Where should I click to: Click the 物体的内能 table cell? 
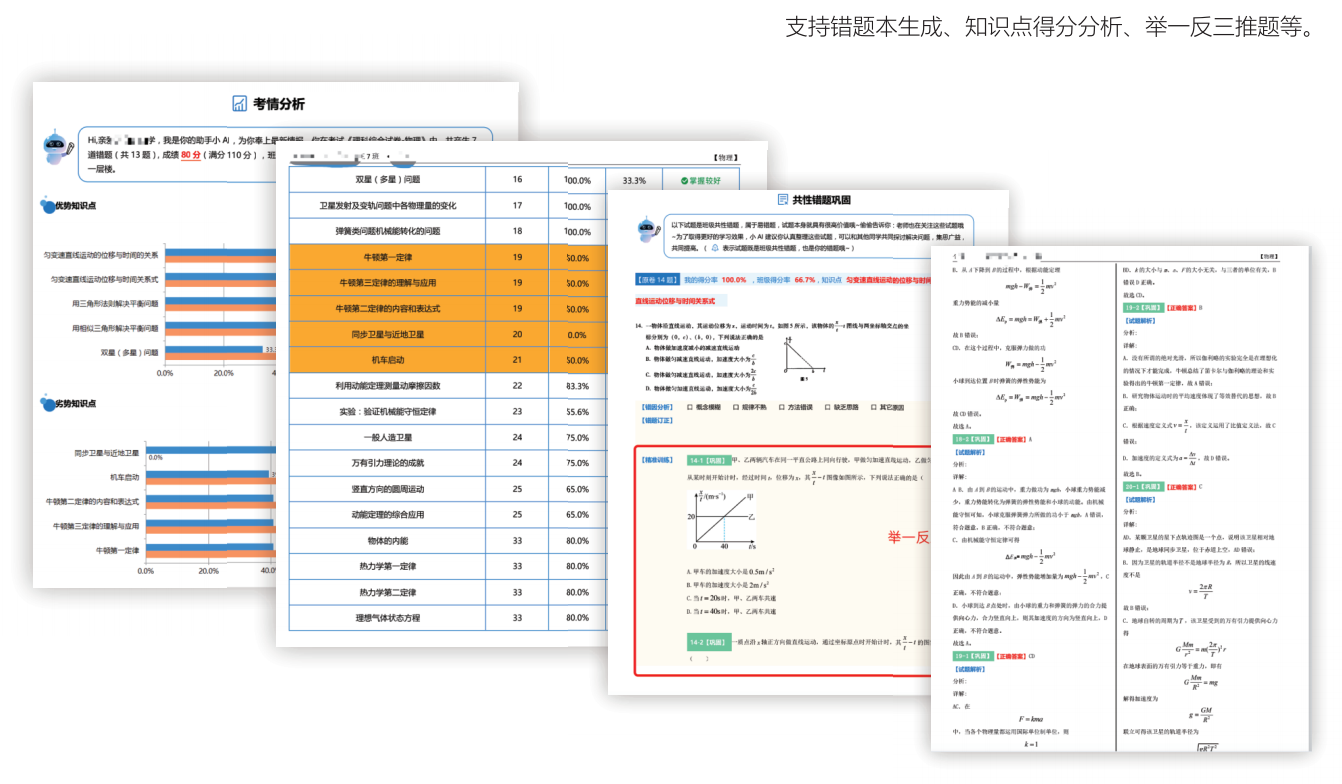click(x=388, y=541)
